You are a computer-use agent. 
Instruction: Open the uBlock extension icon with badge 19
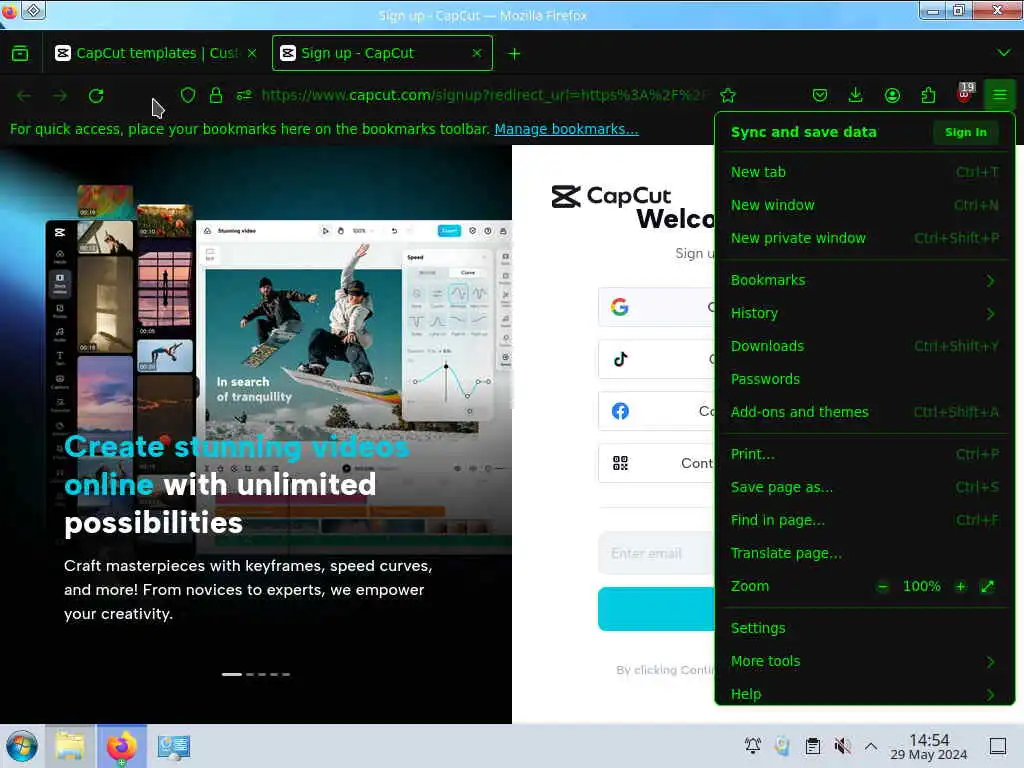(x=965, y=93)
